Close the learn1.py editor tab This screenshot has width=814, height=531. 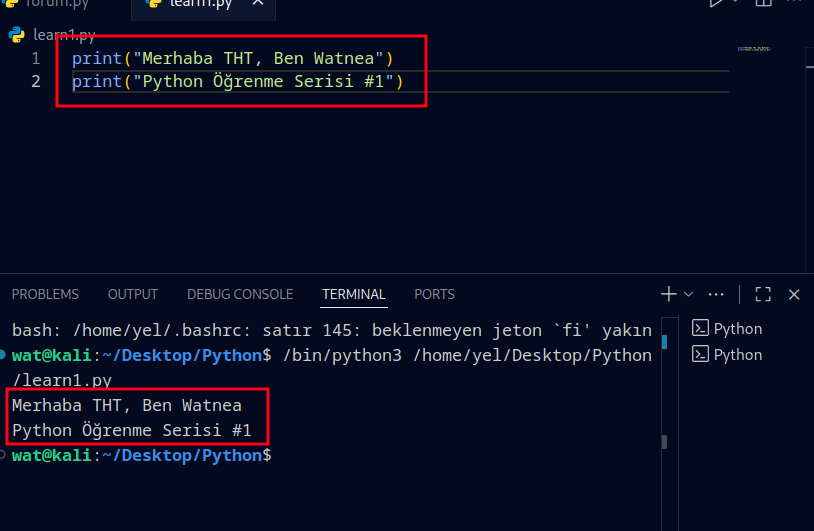click(x=258, y=3)
